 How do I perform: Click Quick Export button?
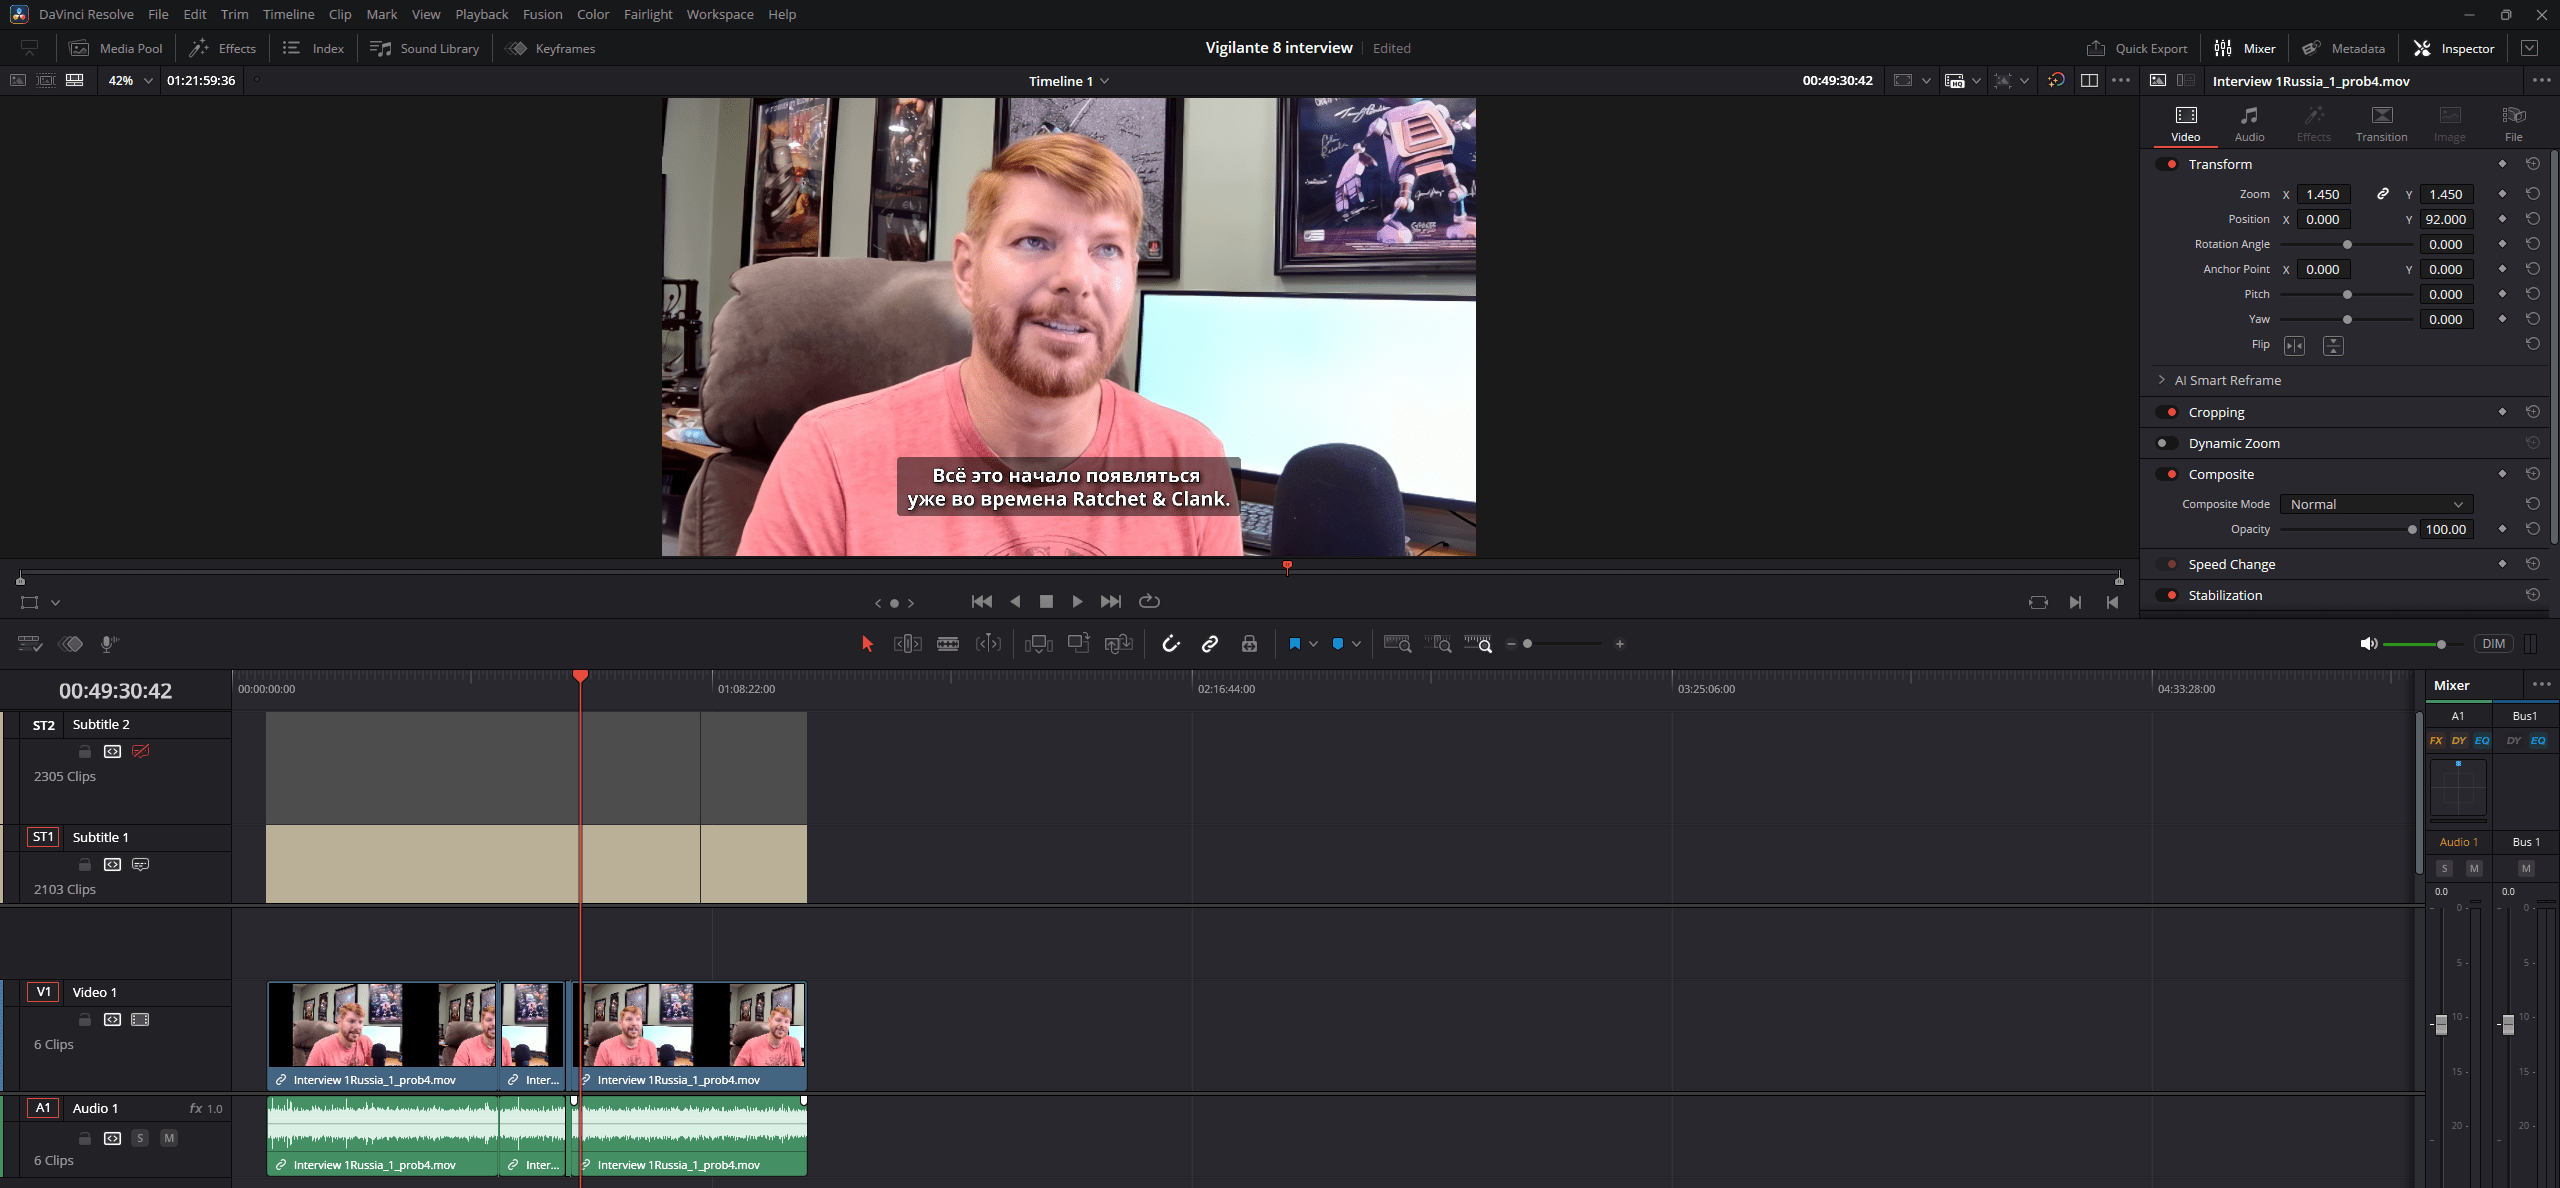point(2137,48)
